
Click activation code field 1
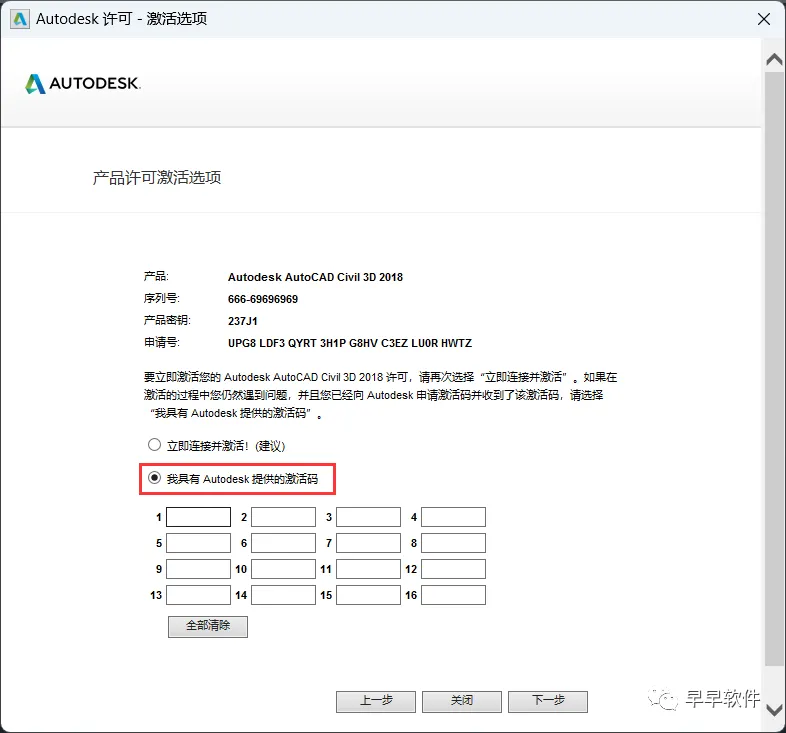click(199, 517)
